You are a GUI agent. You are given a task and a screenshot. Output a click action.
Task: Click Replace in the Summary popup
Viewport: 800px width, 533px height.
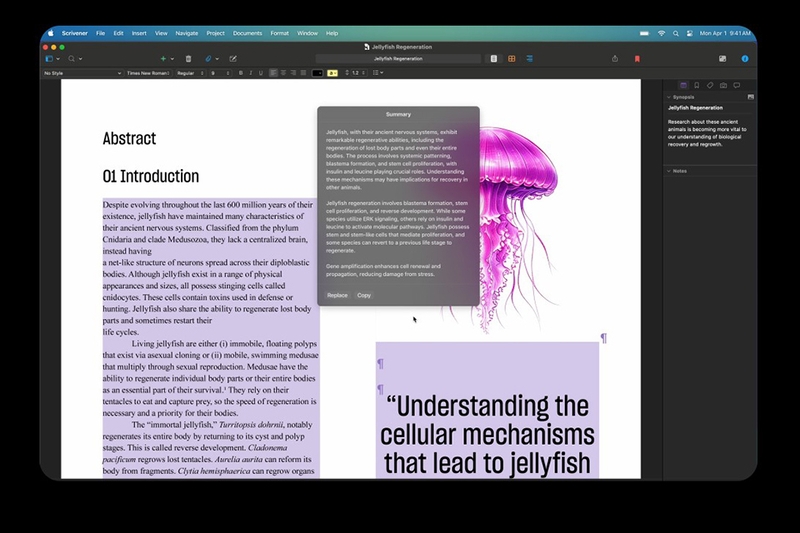pyautogui.click(x=337, y=295)
